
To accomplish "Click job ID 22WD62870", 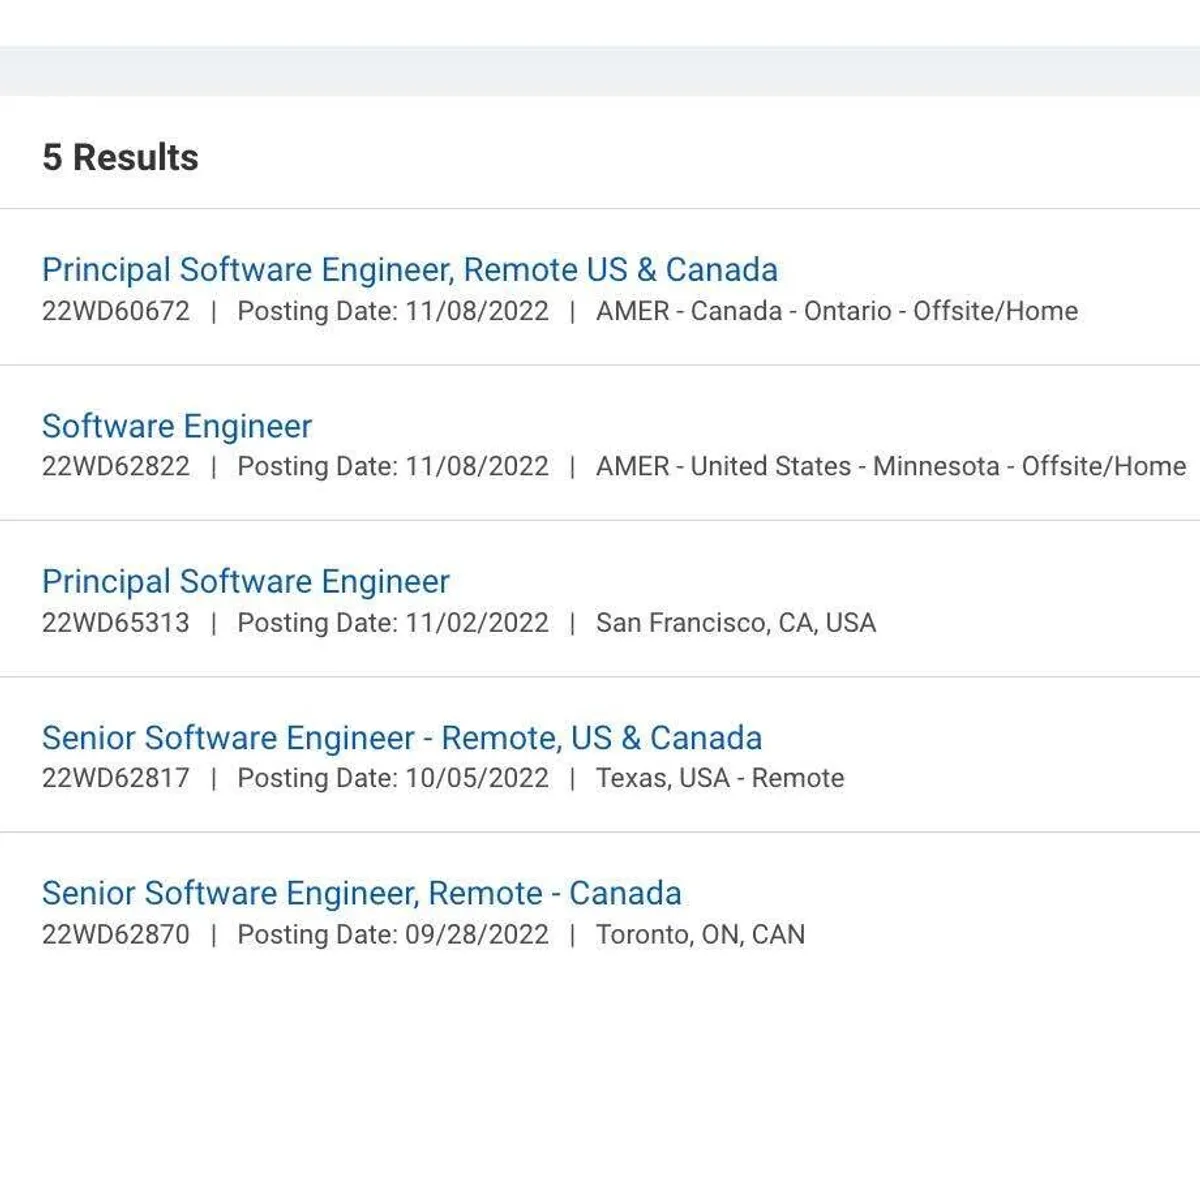I will [x=115, y=935].
